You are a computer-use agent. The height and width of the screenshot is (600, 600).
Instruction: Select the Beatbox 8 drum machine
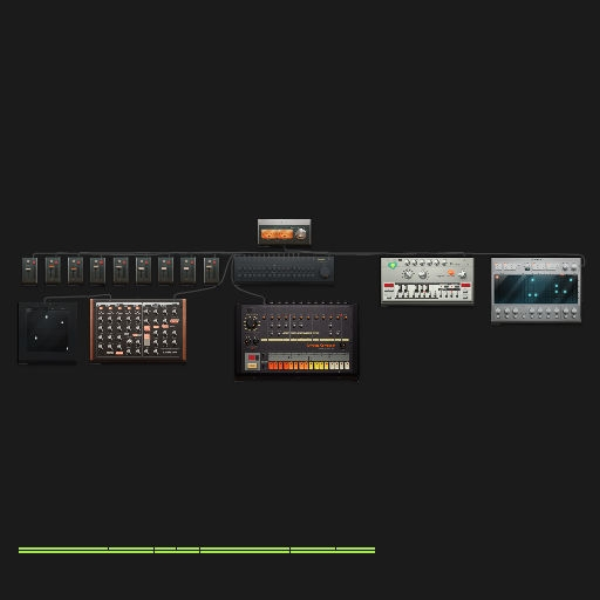pyautogui.click(x=297, y=339)
